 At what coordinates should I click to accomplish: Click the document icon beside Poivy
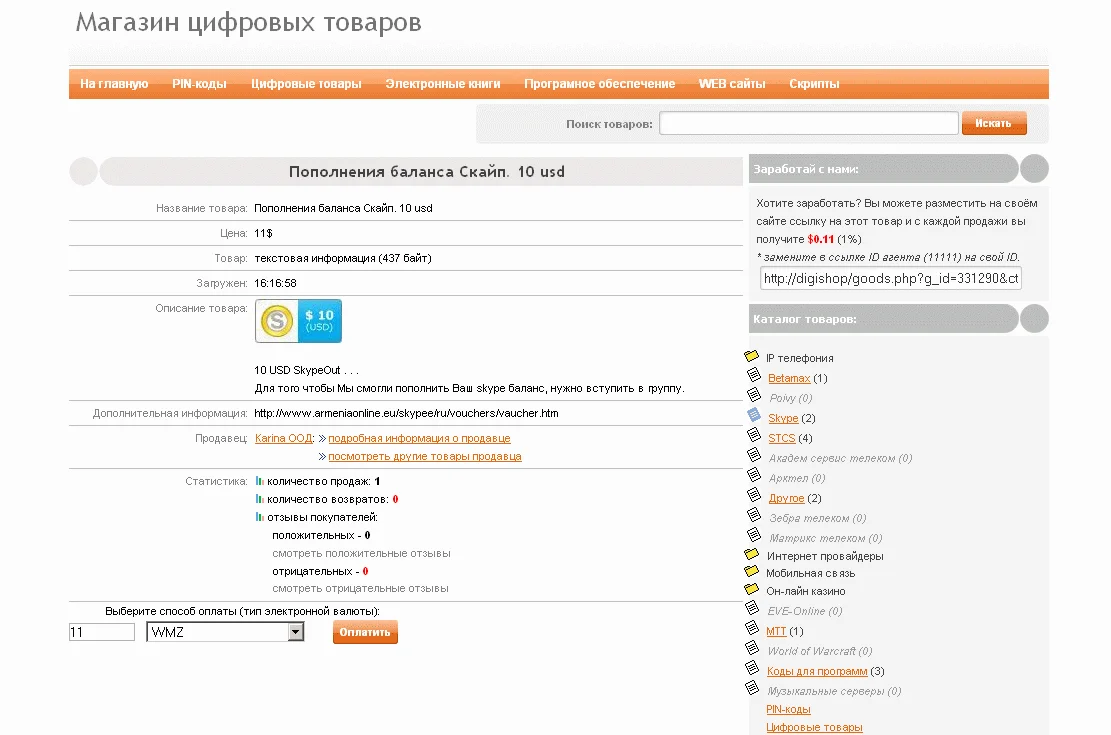(754, 395)
